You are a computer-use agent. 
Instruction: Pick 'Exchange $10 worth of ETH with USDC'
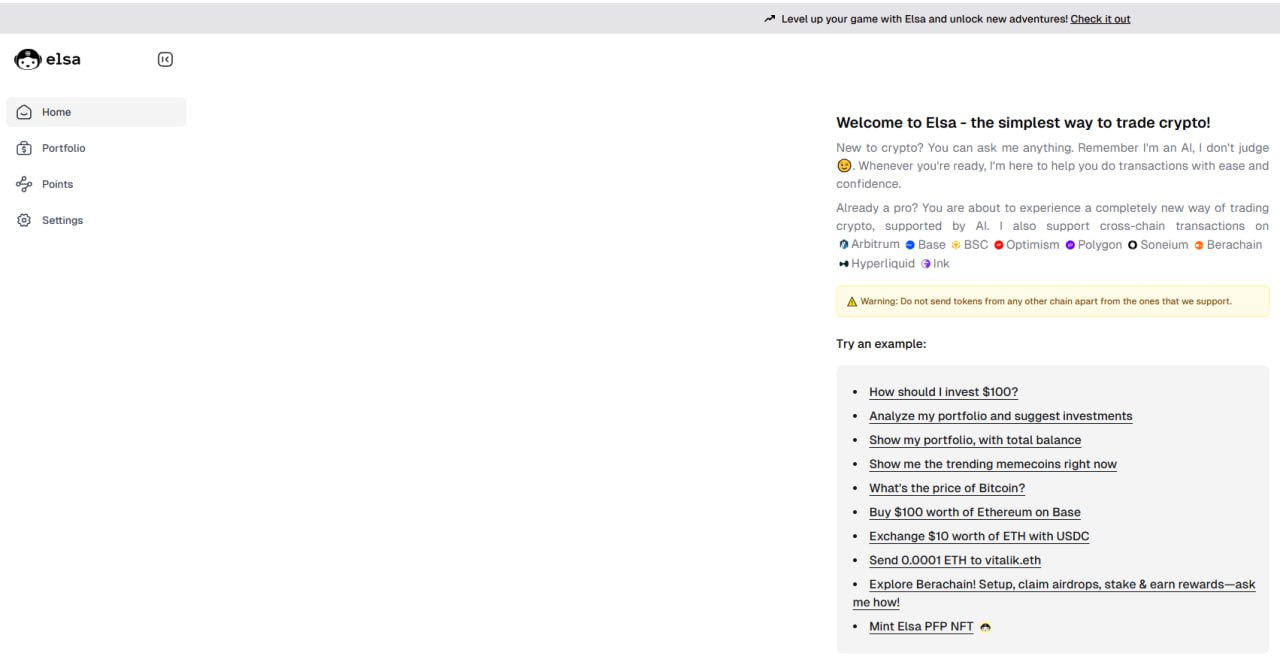click(979, 536)
